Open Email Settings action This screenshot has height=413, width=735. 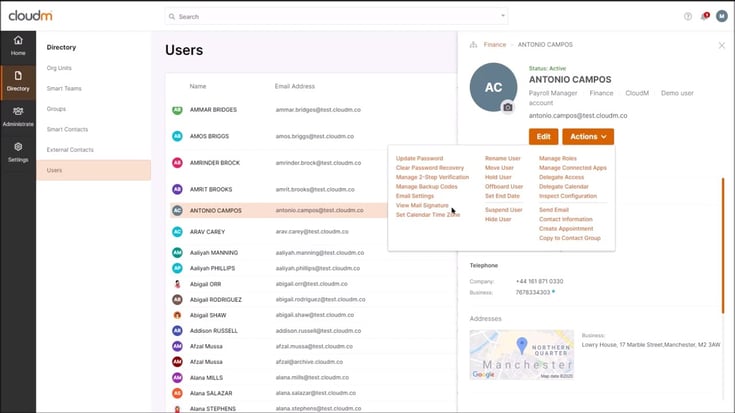point(415,196)
